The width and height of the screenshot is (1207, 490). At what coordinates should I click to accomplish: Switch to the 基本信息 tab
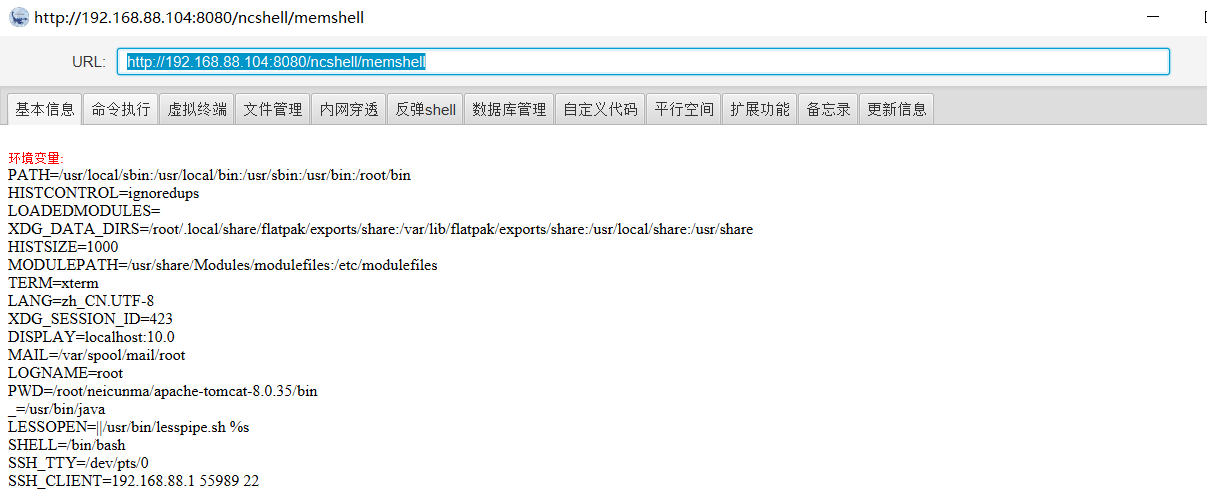(45, 110)
